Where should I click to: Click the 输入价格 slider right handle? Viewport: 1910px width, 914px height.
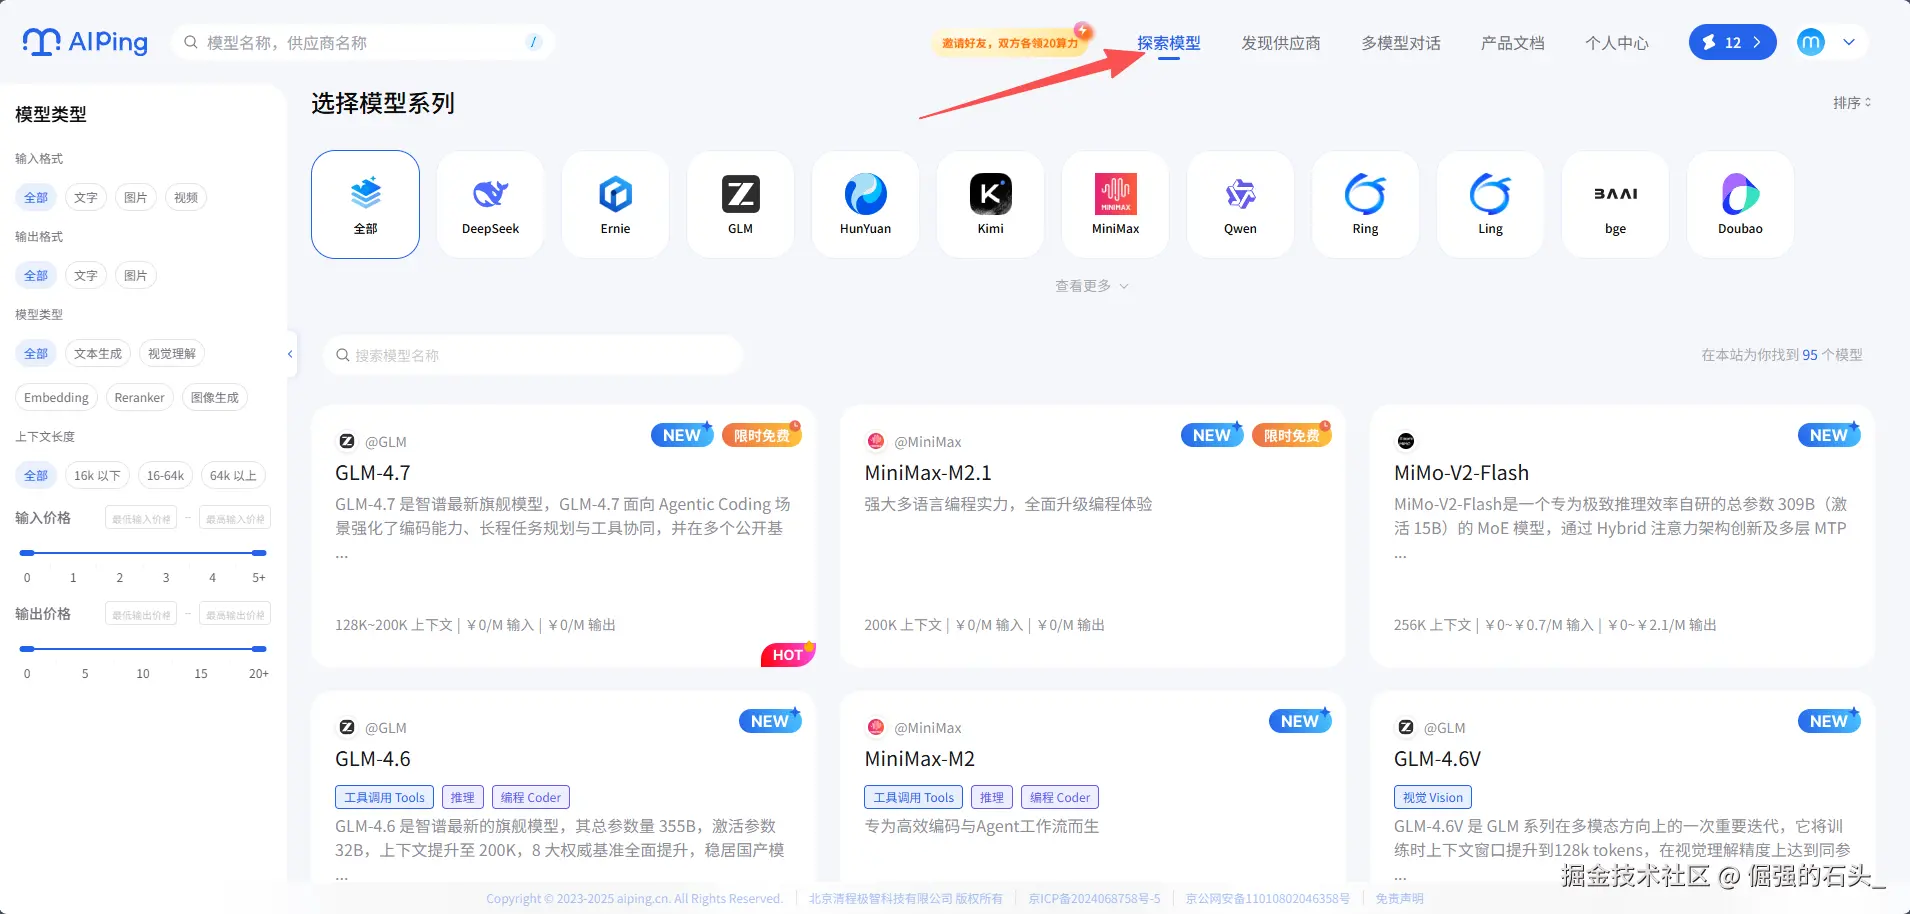(x=259, y=552)
